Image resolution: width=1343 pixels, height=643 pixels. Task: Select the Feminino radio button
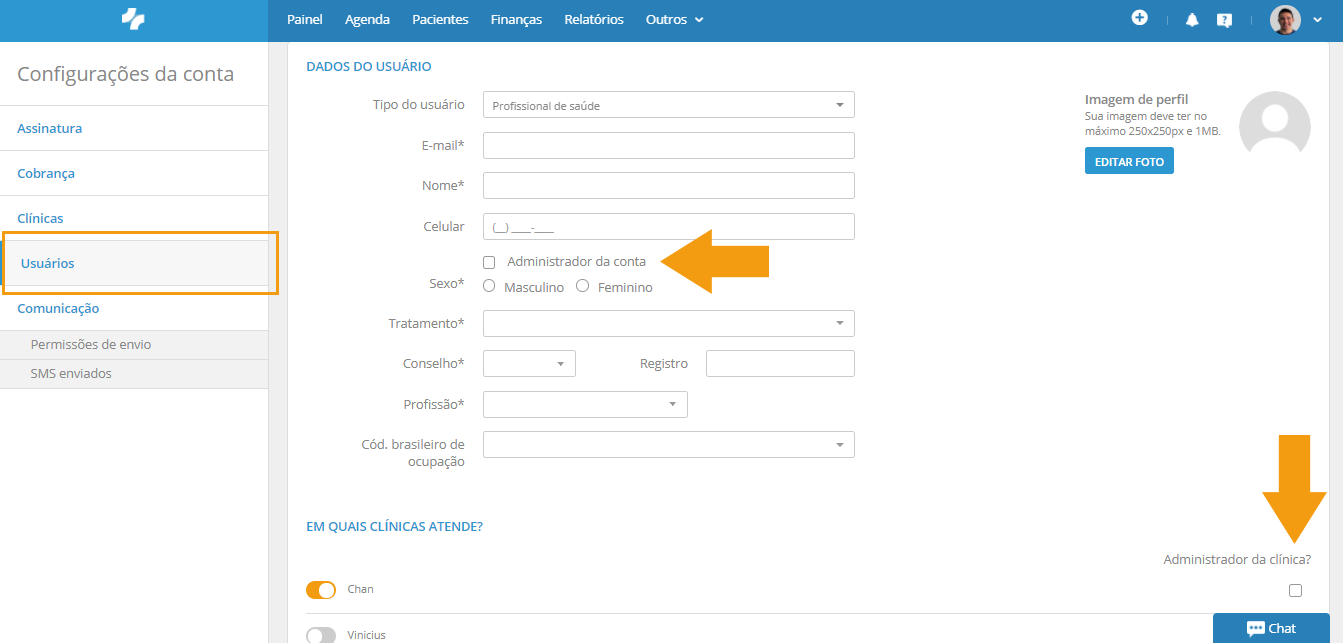tap(583, 286)
